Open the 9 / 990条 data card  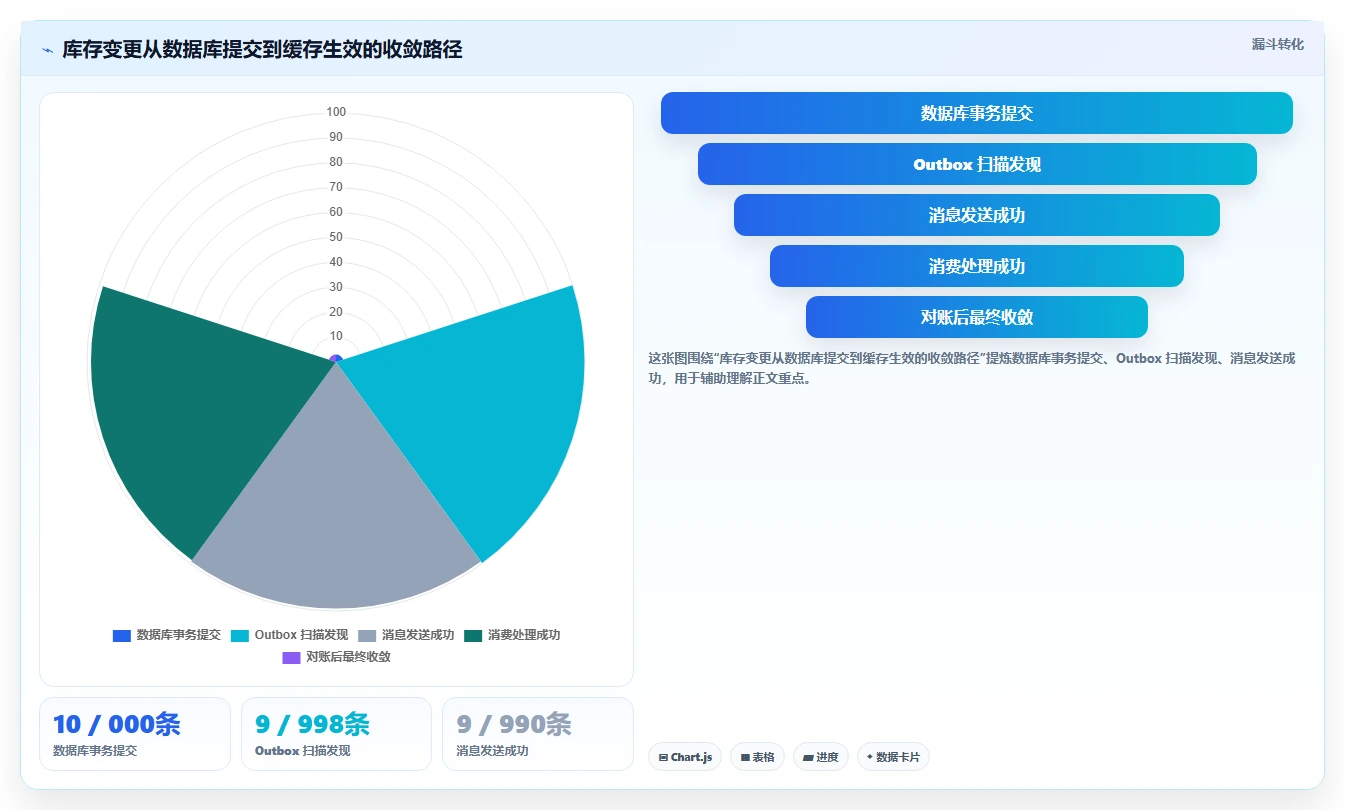(538, 734)
